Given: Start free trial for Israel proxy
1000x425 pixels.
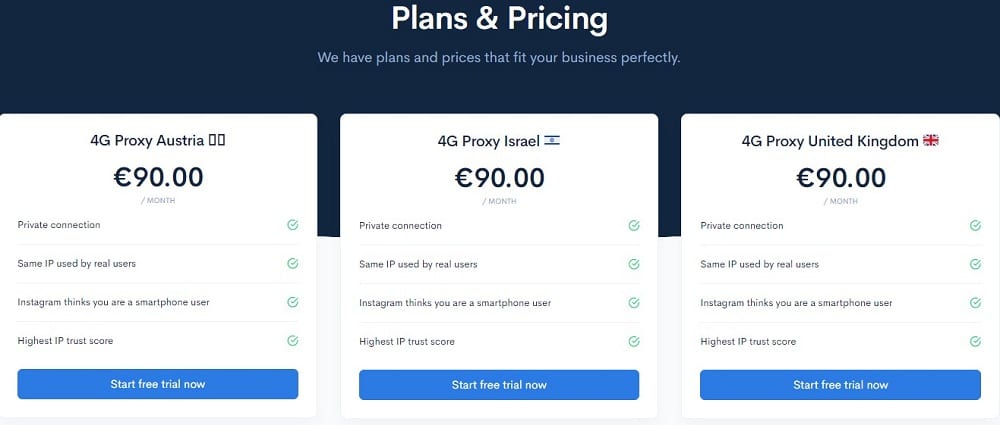Looking at the screenshot, I should point(499,384).
